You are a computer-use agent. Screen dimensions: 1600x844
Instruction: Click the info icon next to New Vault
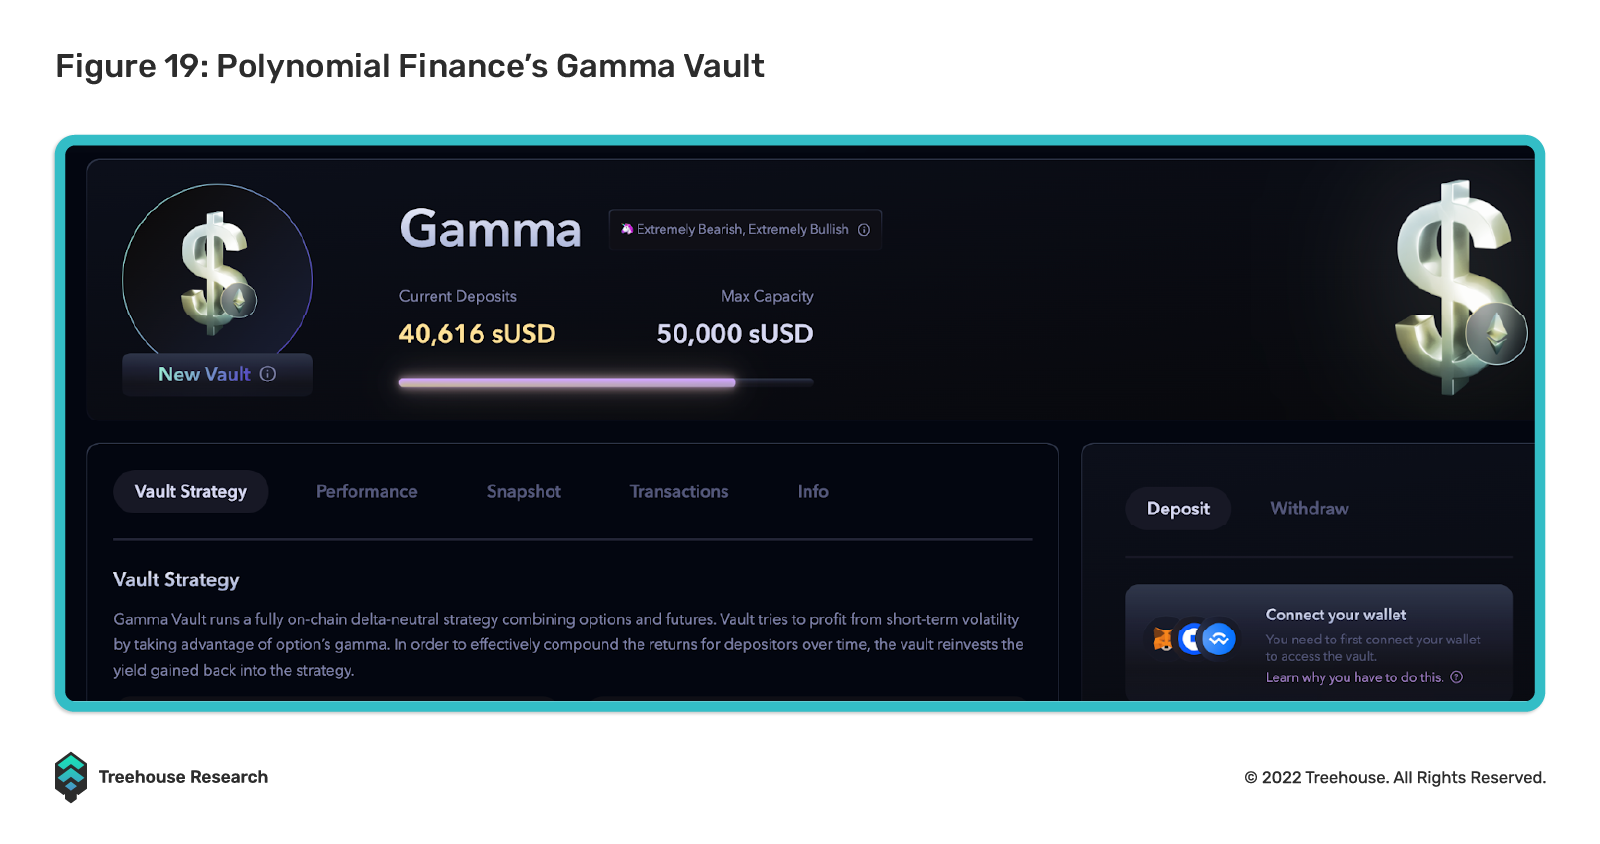(268, 374)
